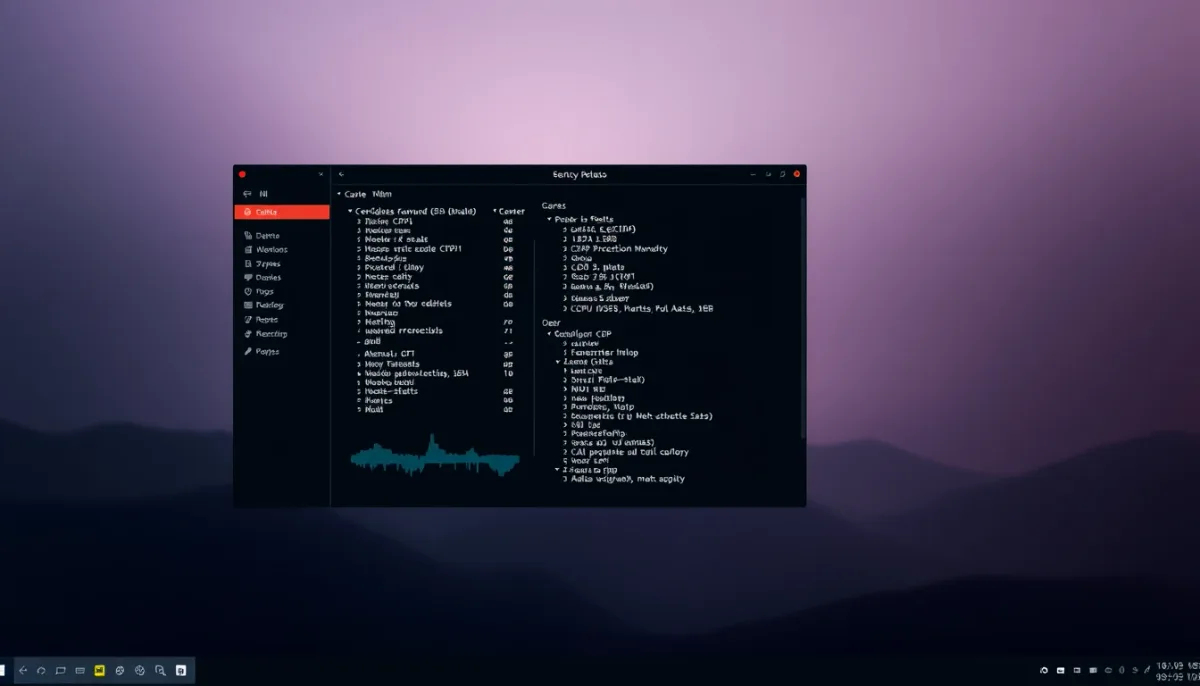Click the right panel vertical scrollbar

click(x=802, y=320)
